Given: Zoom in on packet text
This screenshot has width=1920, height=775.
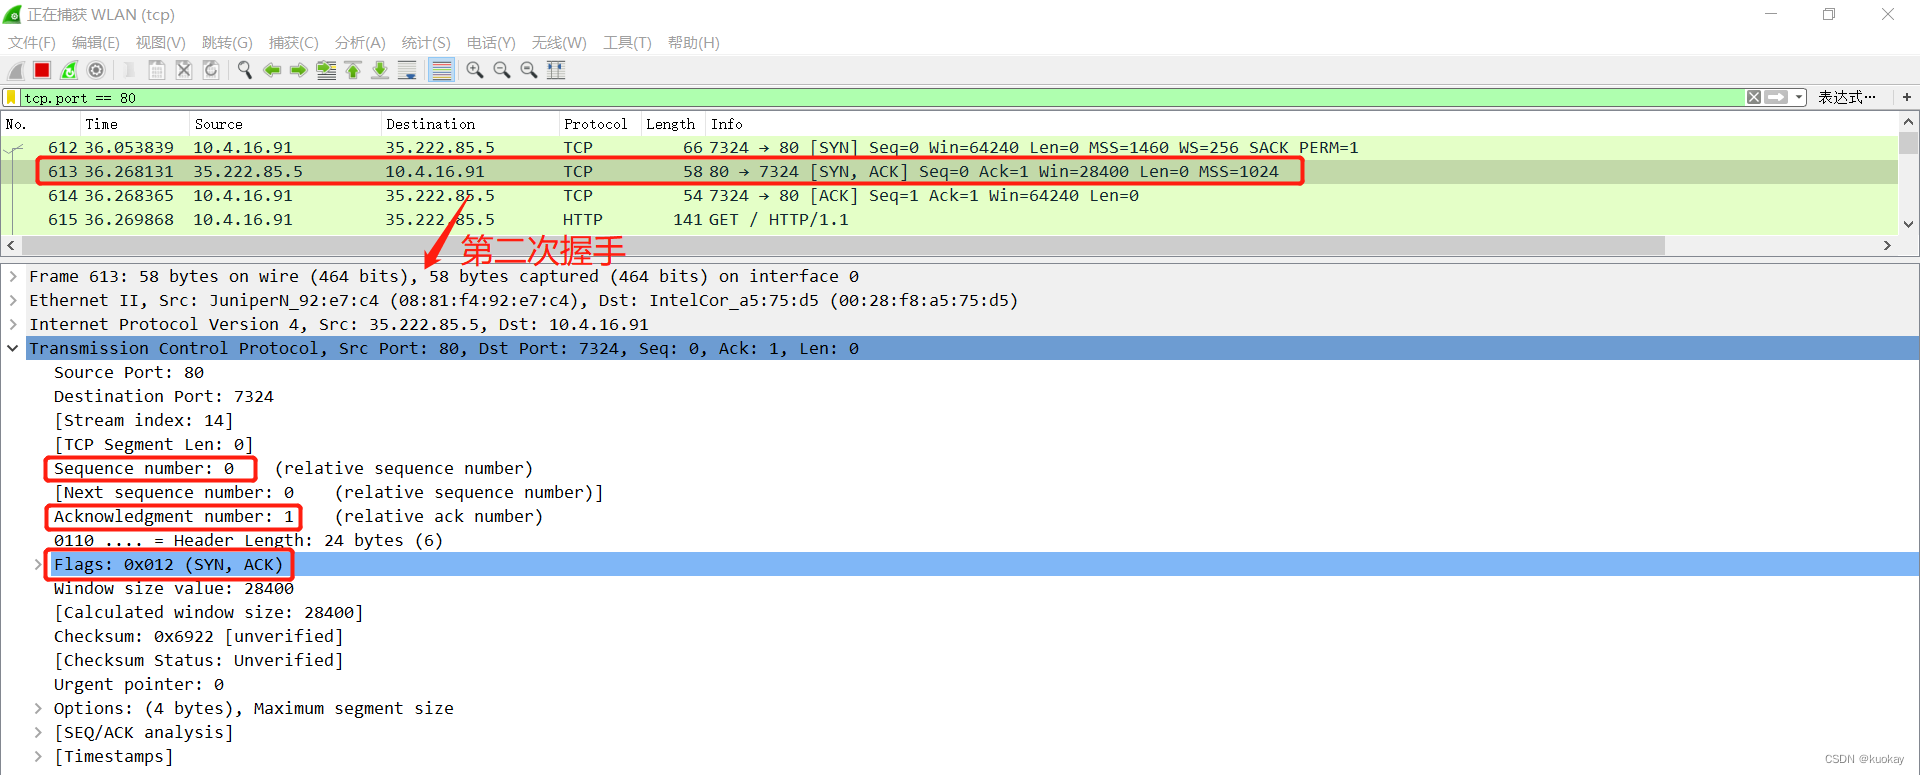Looking at the screenshot, I should [x=475, y=70].
